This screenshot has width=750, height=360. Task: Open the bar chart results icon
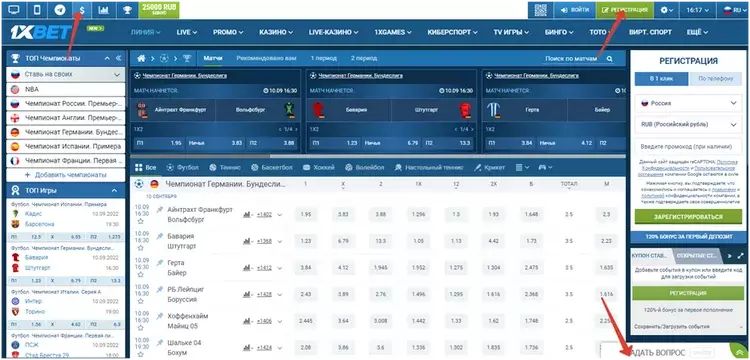tap(103, 10)
